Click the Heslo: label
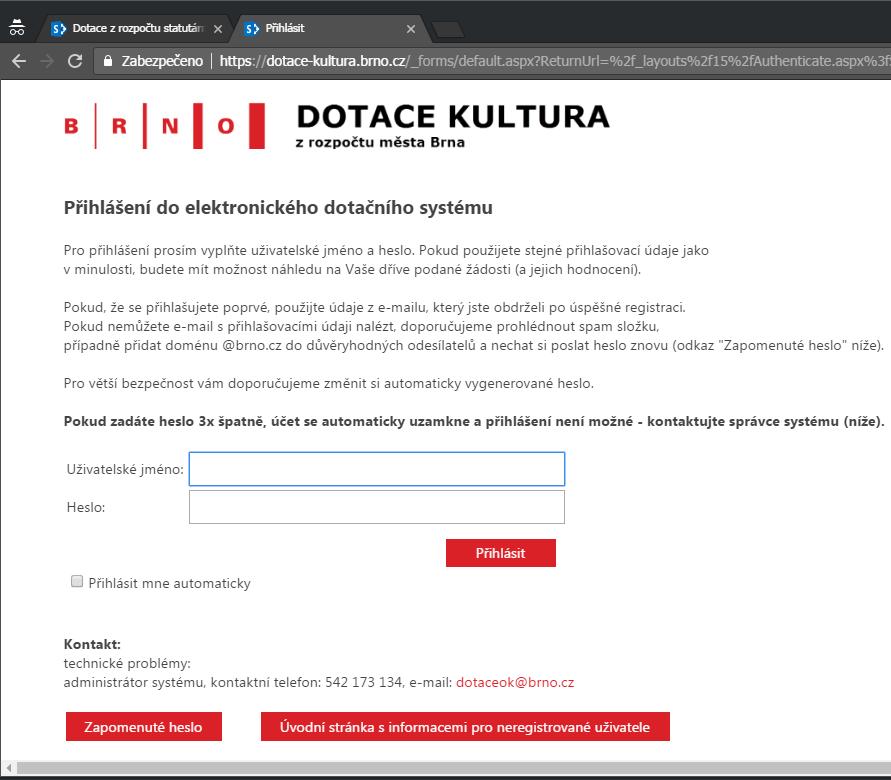The height and width of the screenshot is (780, 891). click(86, 507)
